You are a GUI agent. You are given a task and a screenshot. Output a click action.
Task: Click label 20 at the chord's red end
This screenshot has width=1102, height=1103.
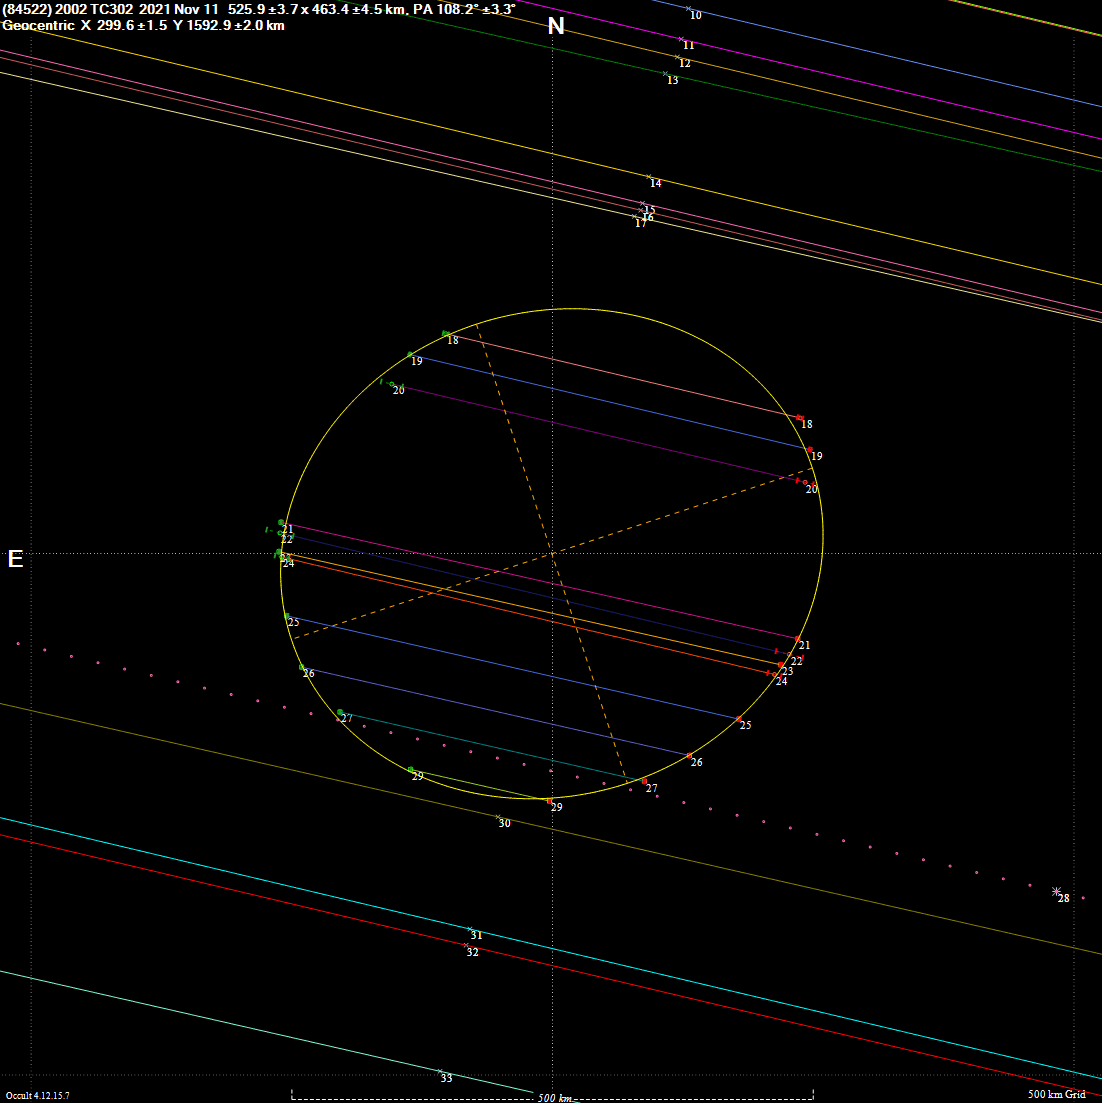(x=812, y=490)
